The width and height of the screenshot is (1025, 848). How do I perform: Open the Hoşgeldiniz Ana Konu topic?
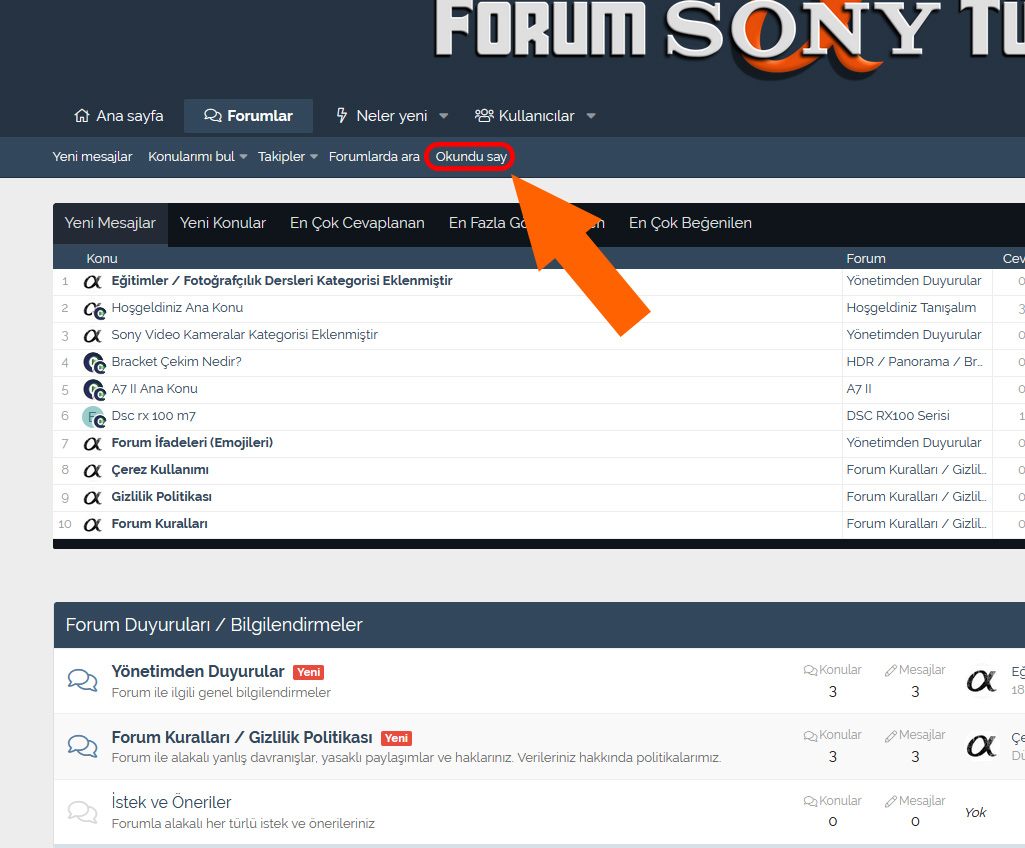click(x=177, y=308)
